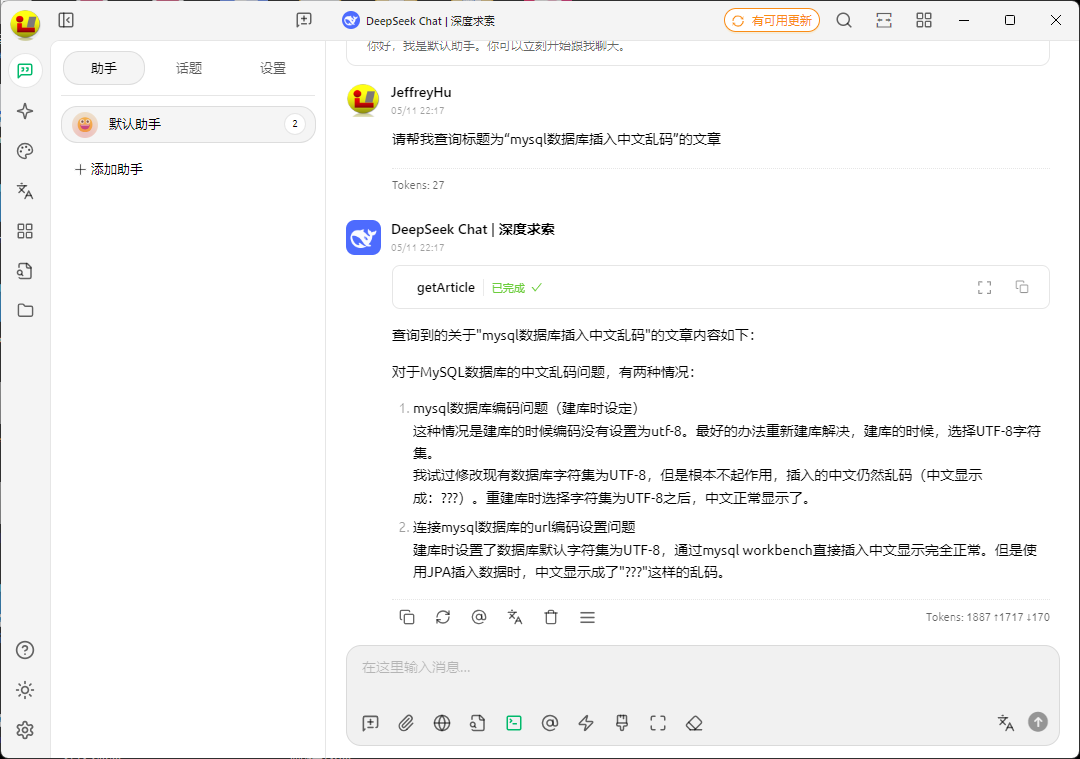The height and width of the screenshot is (759, 1080).
Task: Send the message with the arrow button
Action: pos(1038,722)
